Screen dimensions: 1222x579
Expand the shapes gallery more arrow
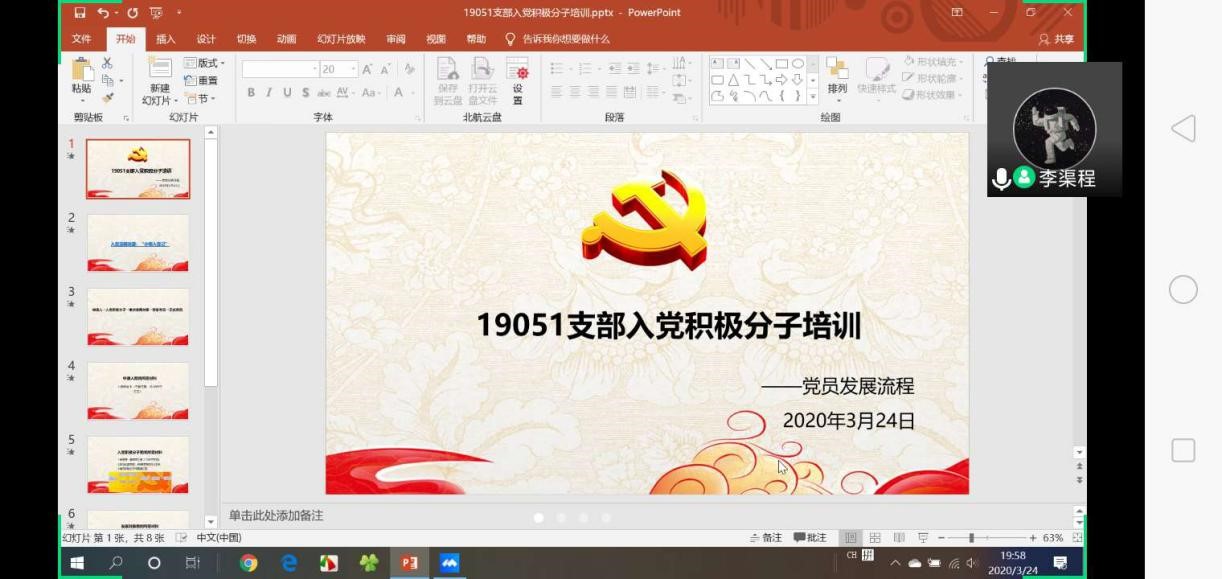click(x=812, y=97)
